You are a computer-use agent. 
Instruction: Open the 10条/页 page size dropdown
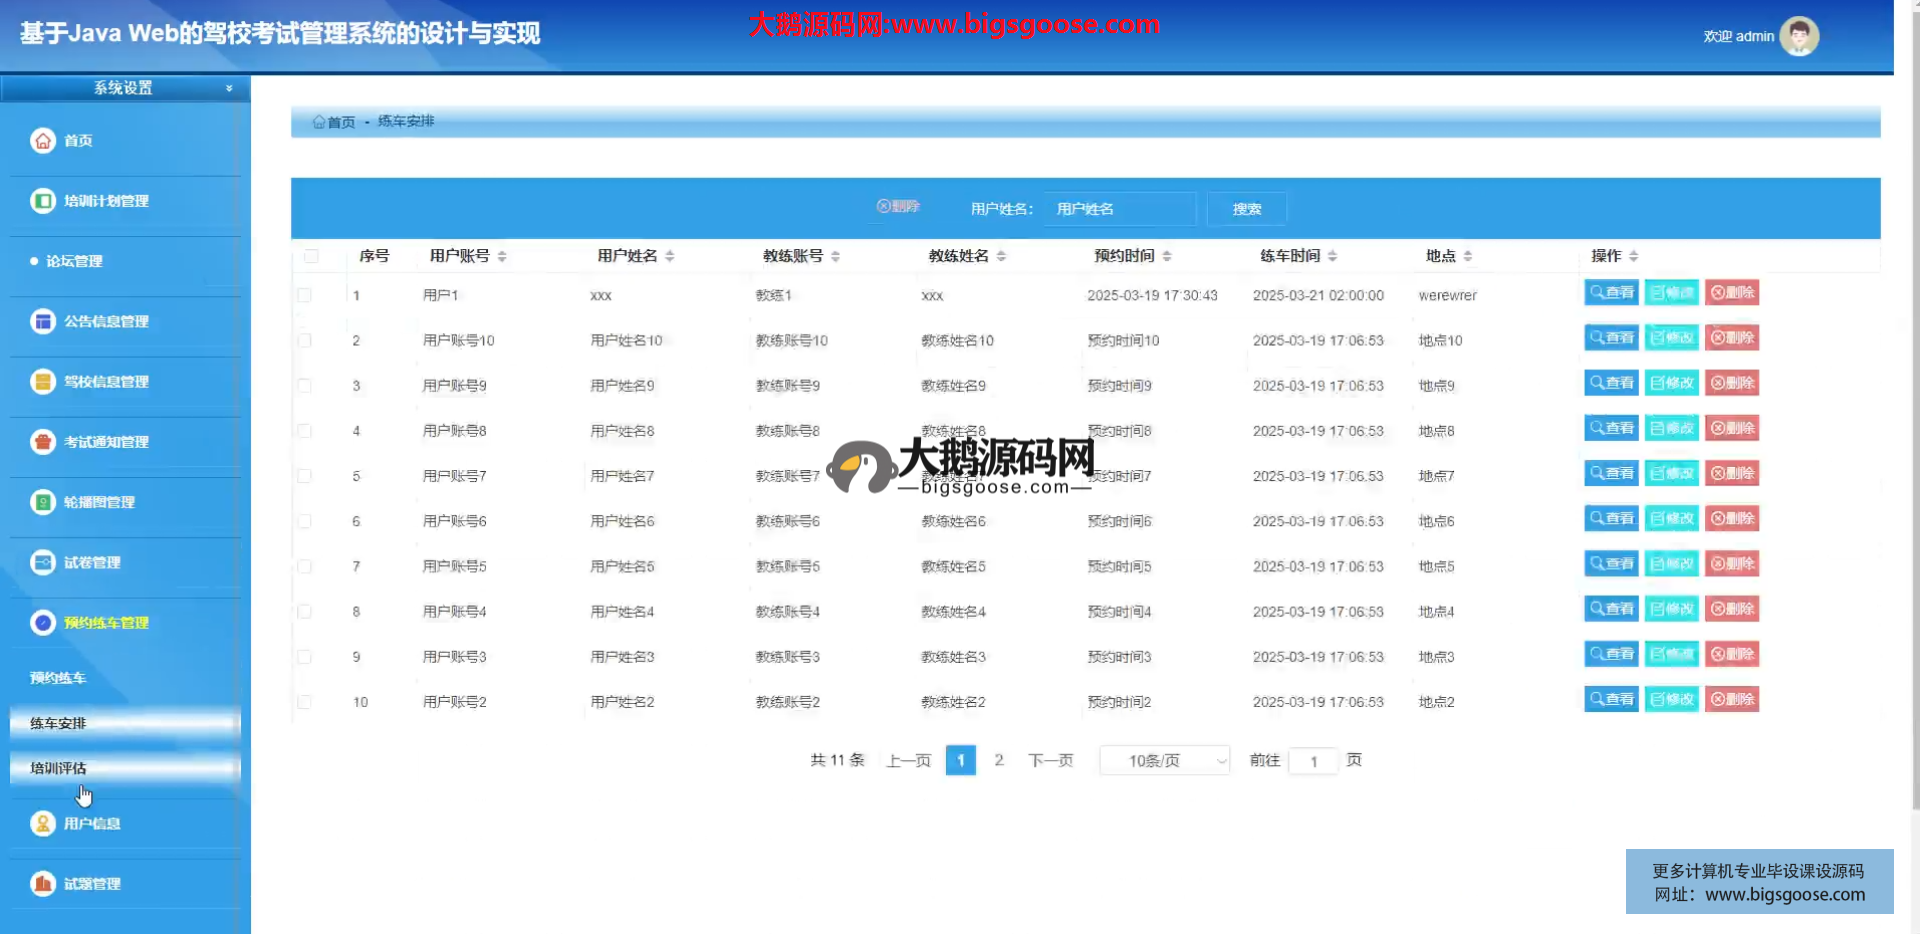[1164, 761]
